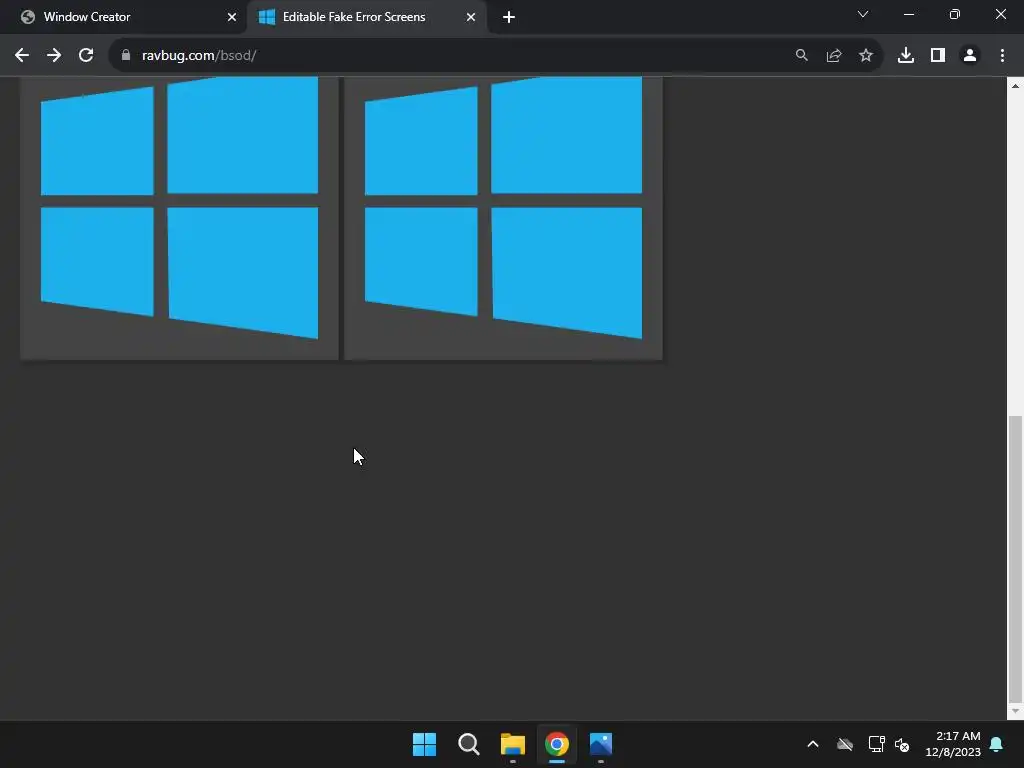This screenshot has width=1024, height=768.
Task: Close the Window Creator tab
Action: pyautogui.click(x=232, y=17)
